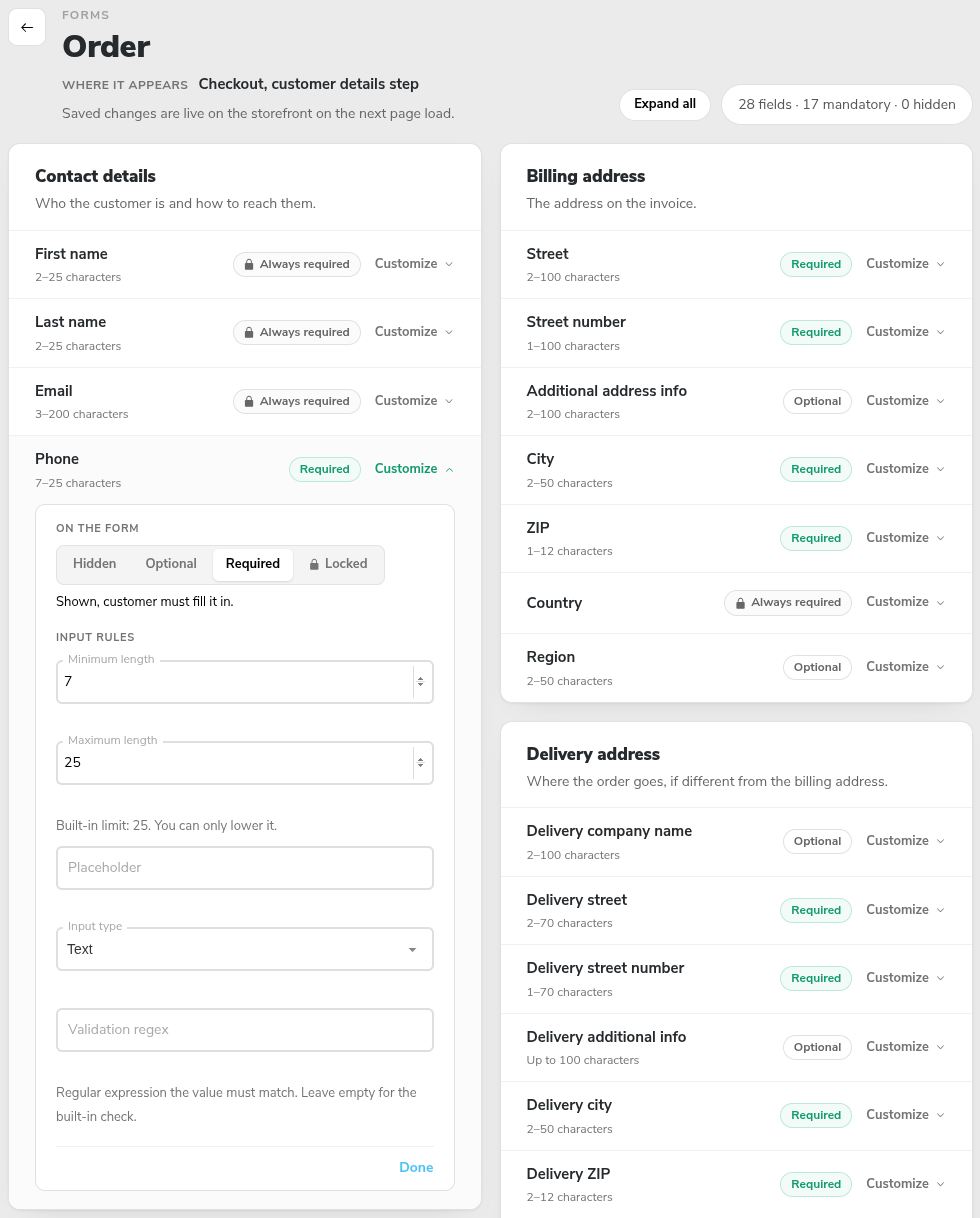Click the Placeholder input field
Screen dimensions: 980x1218
click(245, 868)
